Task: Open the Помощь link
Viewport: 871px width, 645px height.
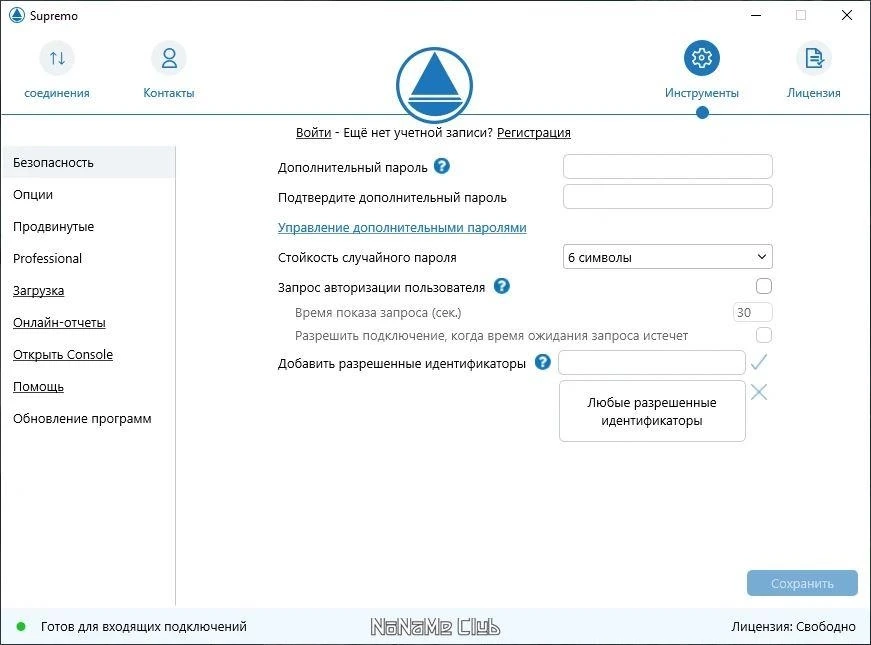Action: click(38, 387)
